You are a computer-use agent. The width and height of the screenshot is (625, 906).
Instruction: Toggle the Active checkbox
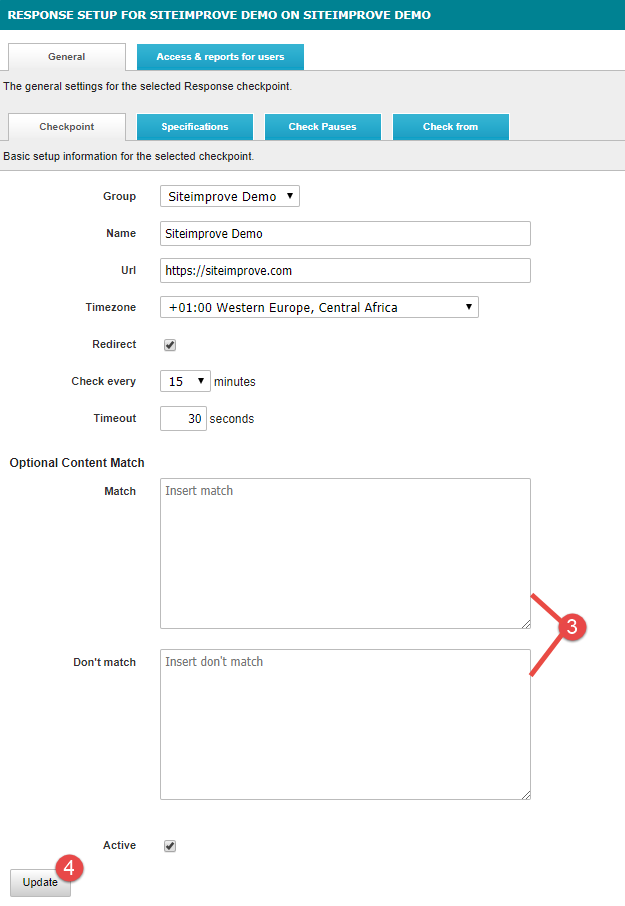[x=170, y=846]
